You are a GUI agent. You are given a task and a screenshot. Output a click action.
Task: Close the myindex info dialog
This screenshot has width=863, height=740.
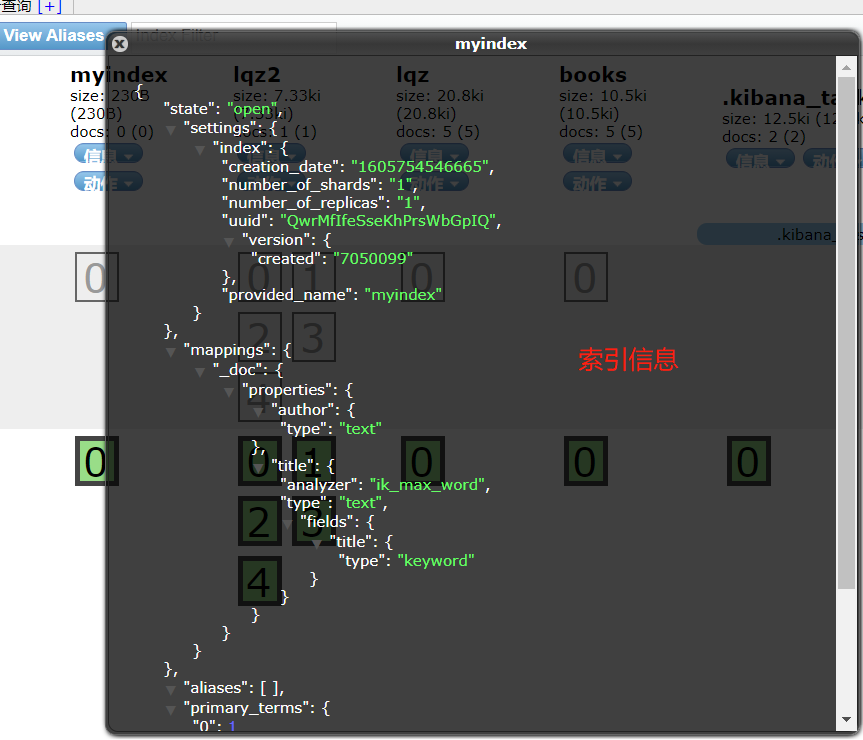119,44
